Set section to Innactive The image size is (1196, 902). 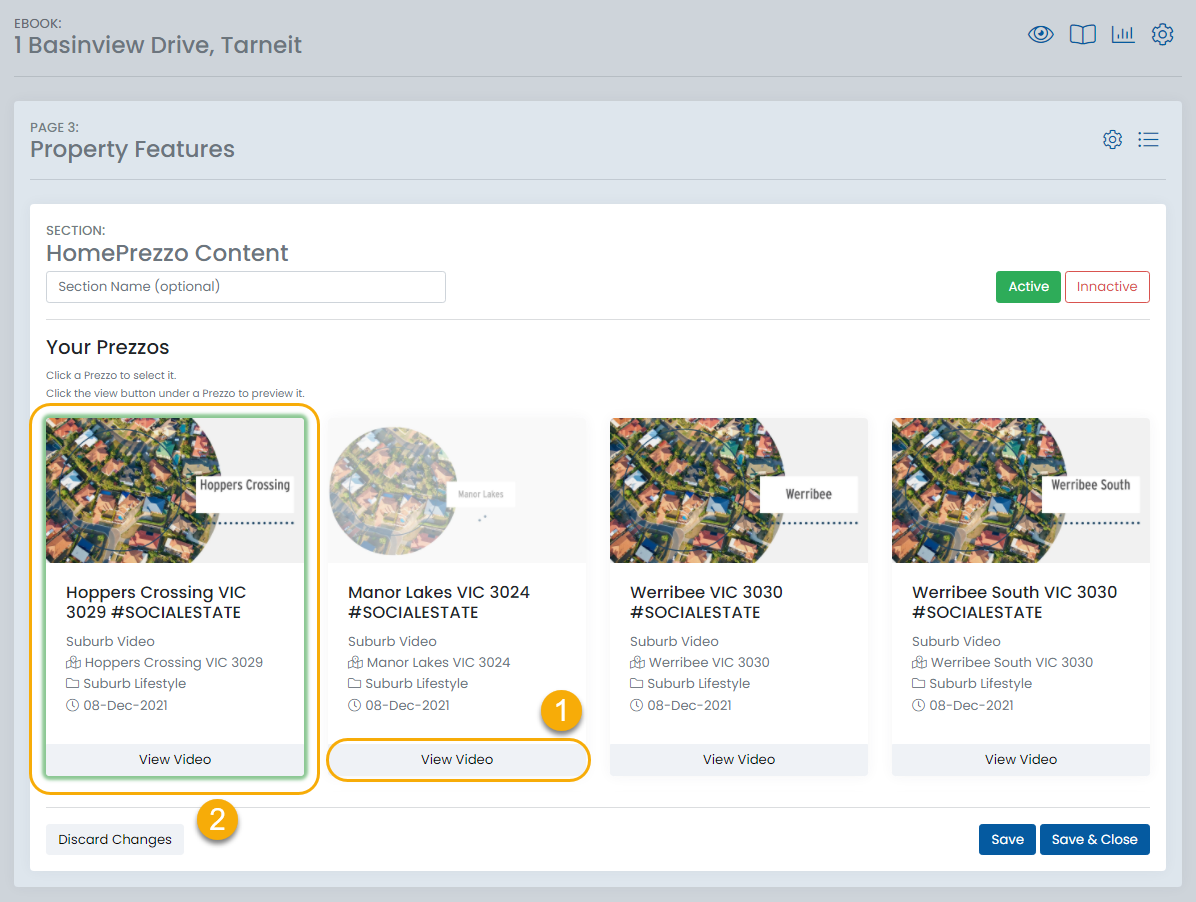pyautogui.click(x=1107, y=287)
